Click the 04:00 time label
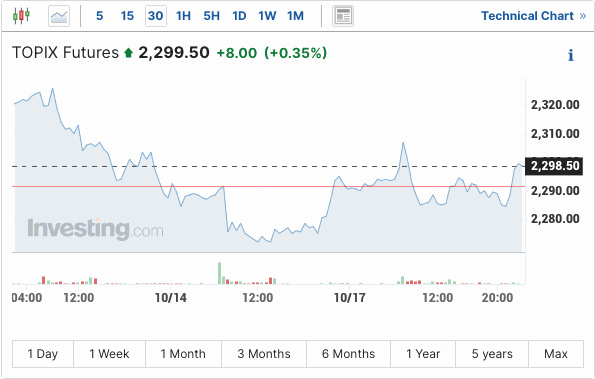Viewport: 595px width, 379px height. click(27, 298)
